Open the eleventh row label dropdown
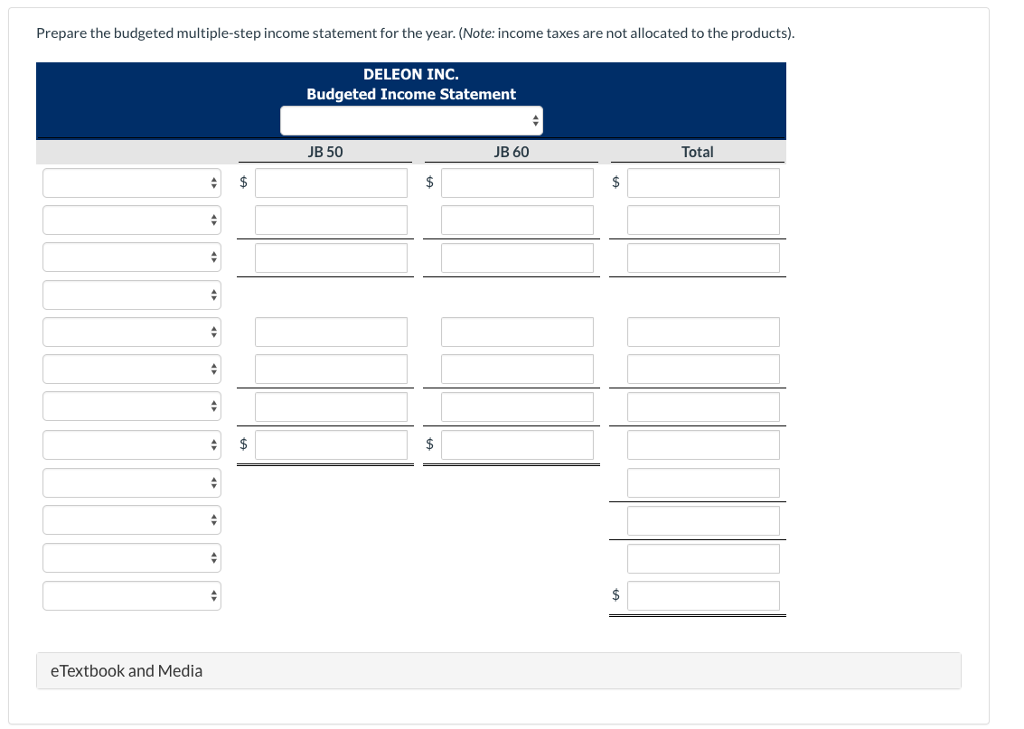Image resolution: width=1024 pixels, height=729 pixels. (131, 557)
